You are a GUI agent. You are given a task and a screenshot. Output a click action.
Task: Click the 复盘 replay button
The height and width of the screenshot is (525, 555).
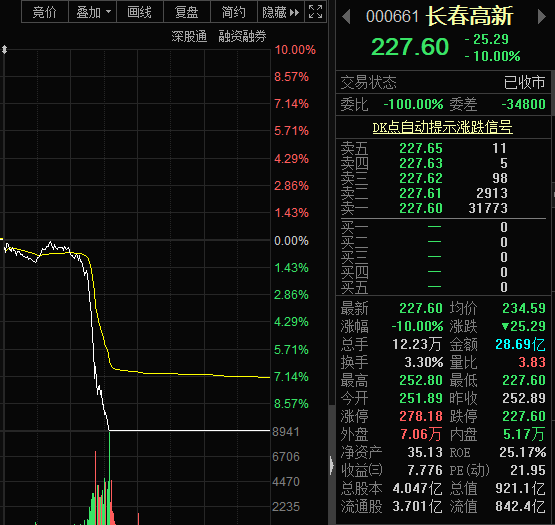point(187,12)
